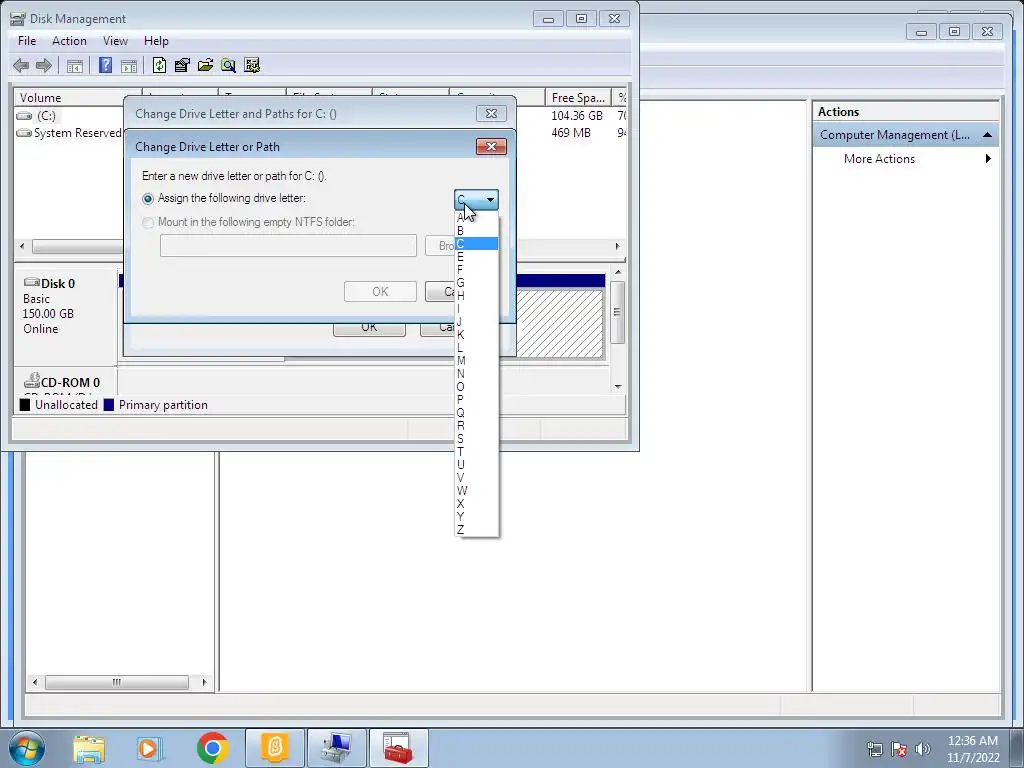Click the hatched free space partition block
The image size is (1024, 768).
[560, 323]
